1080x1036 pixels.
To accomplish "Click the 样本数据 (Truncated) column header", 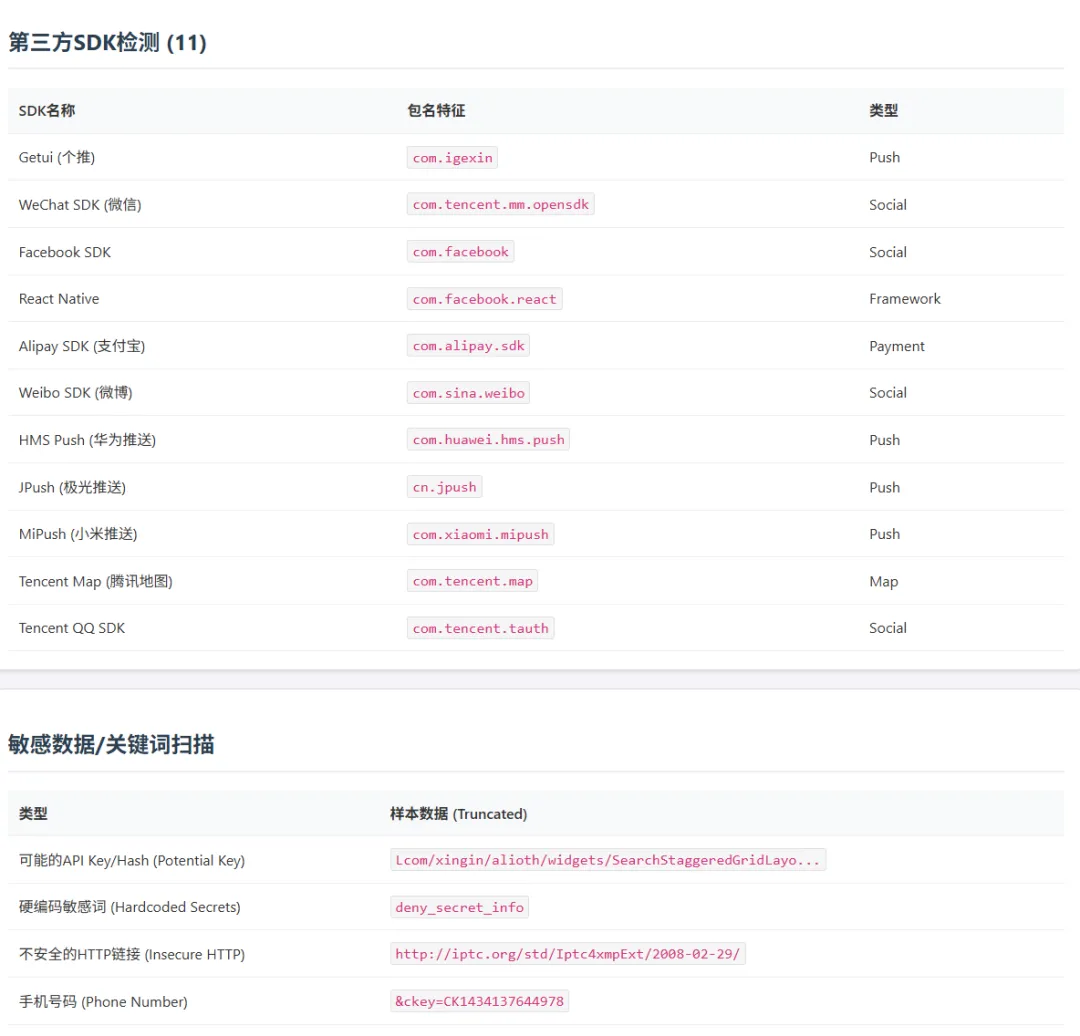I will (459, 814).
